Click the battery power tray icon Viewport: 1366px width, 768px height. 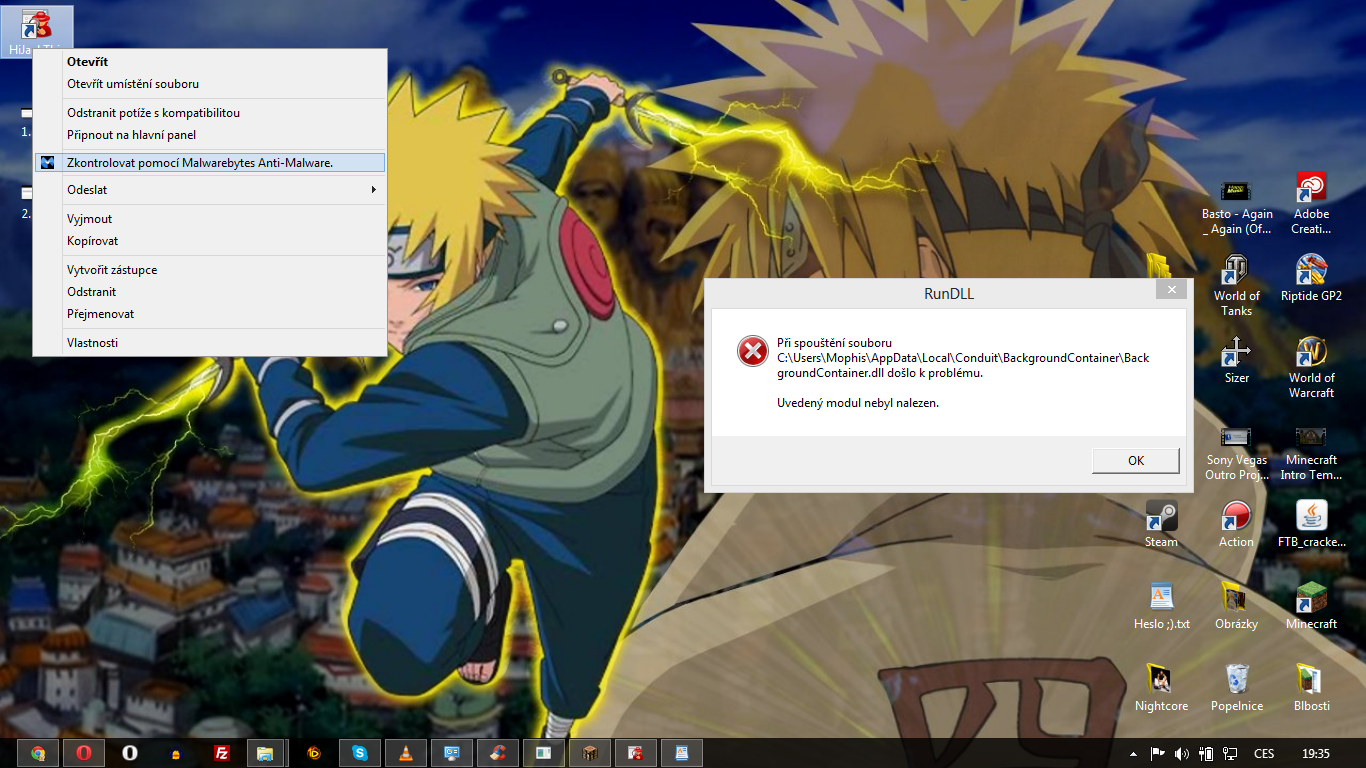1206,754
